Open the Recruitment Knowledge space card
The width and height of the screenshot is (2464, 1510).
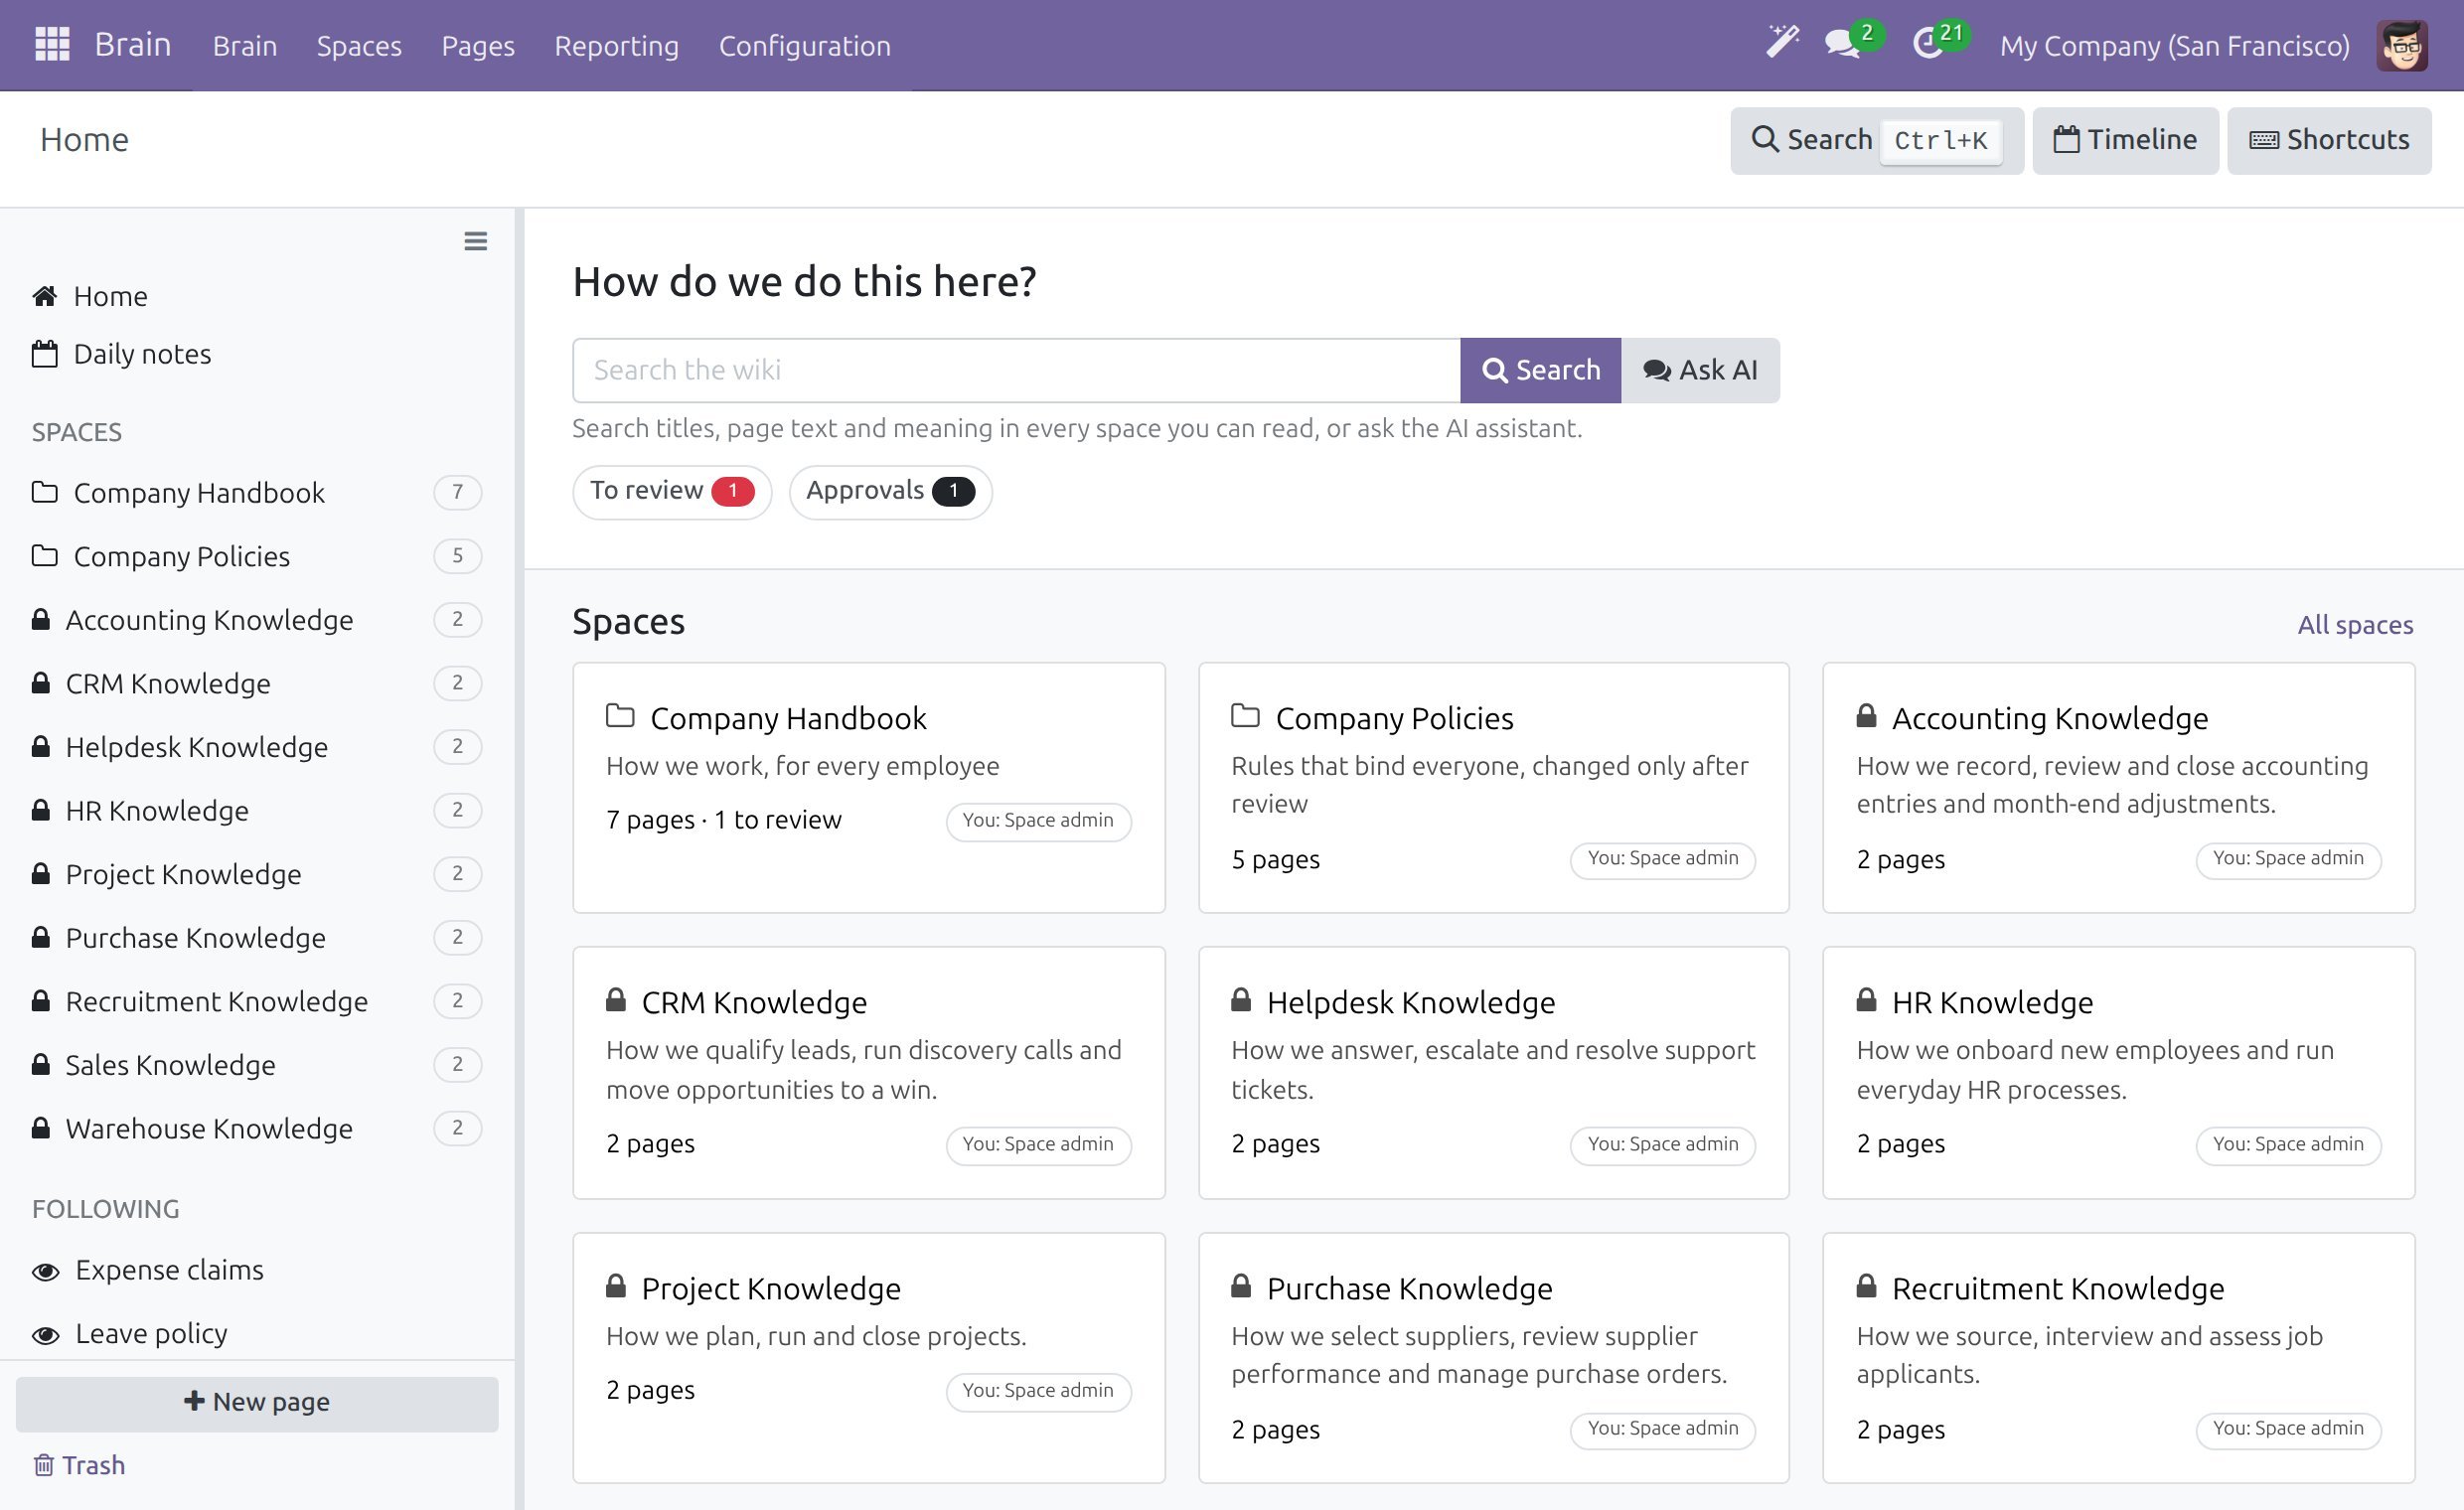pos(2118,1357)
